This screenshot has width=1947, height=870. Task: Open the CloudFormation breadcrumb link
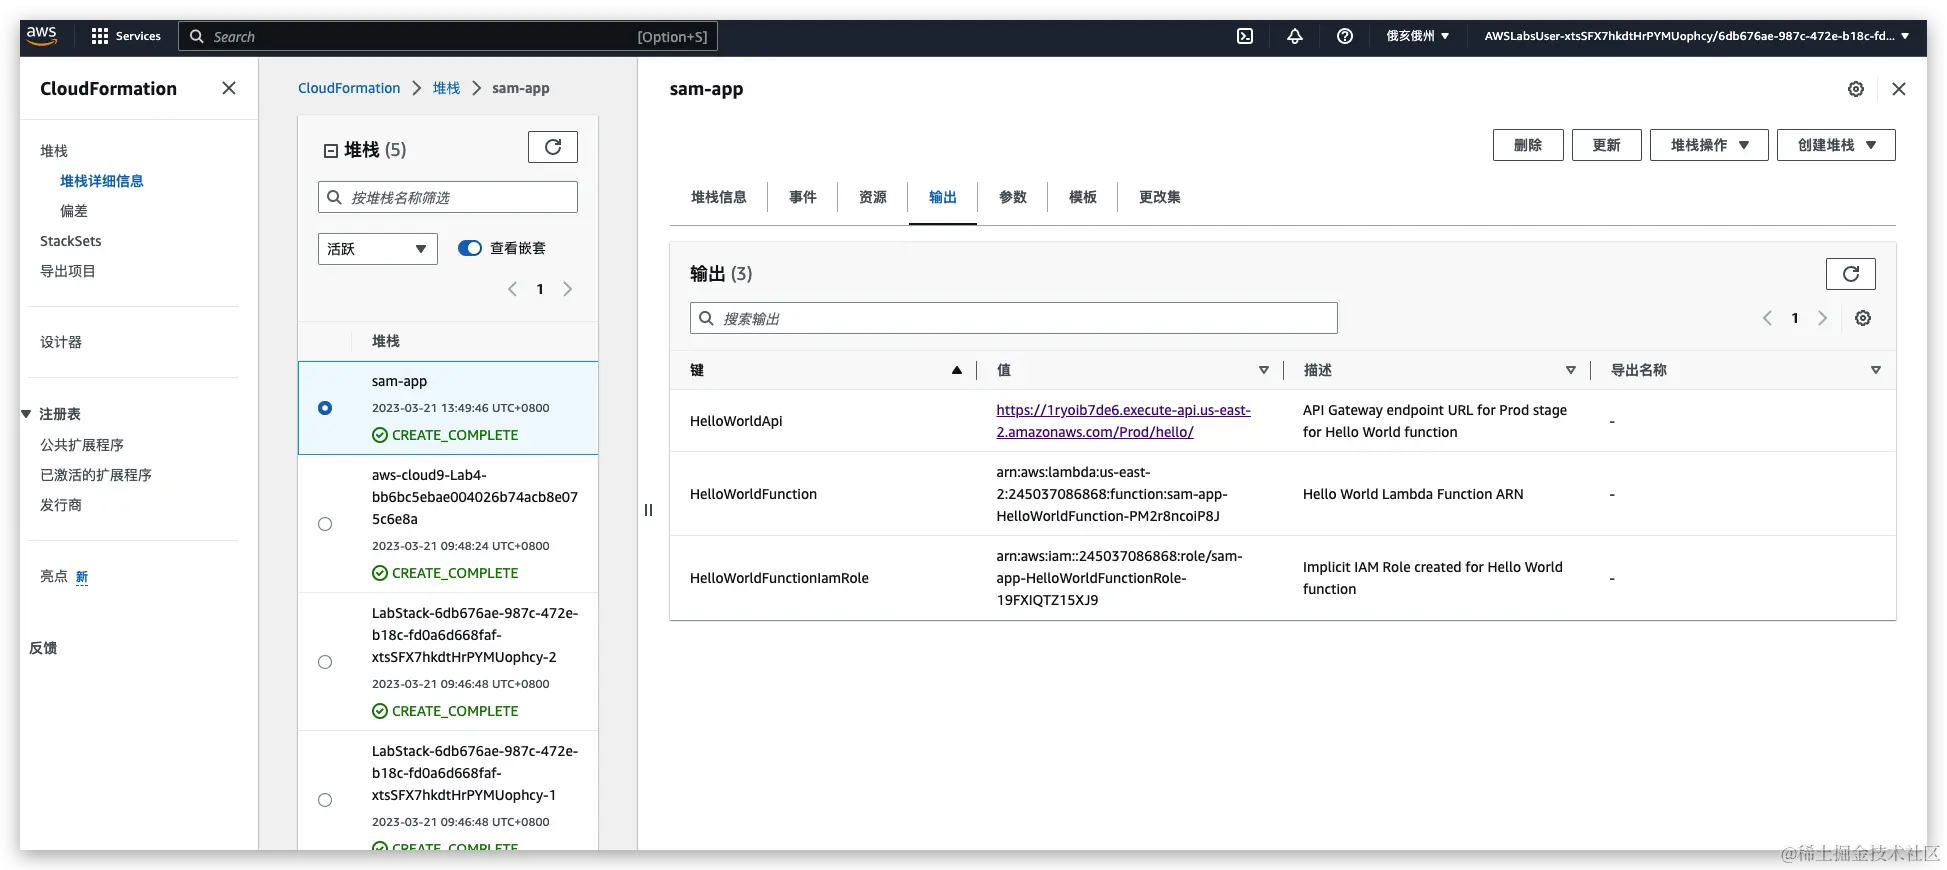349,88
